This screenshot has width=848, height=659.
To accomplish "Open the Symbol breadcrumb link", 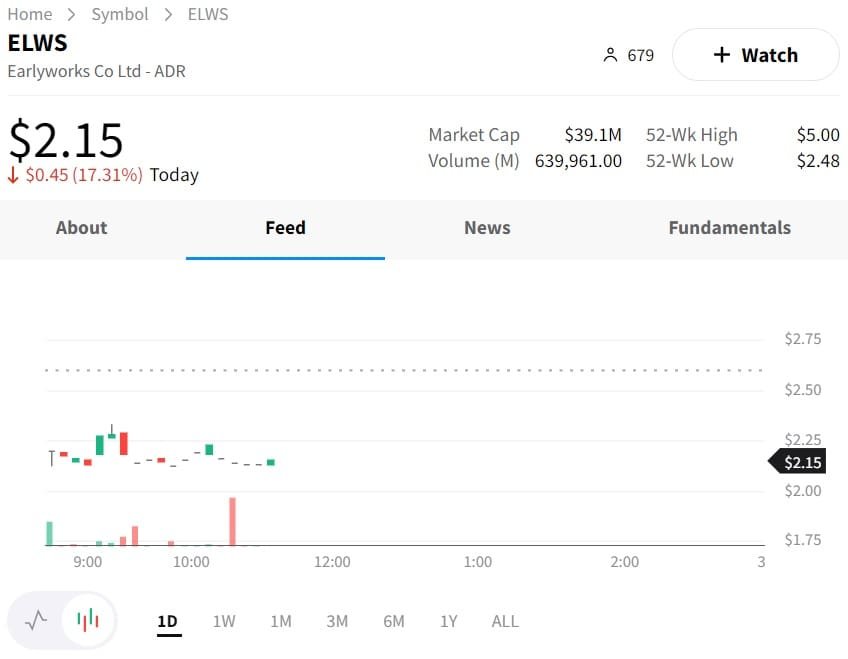I will [x=120, y=14].
